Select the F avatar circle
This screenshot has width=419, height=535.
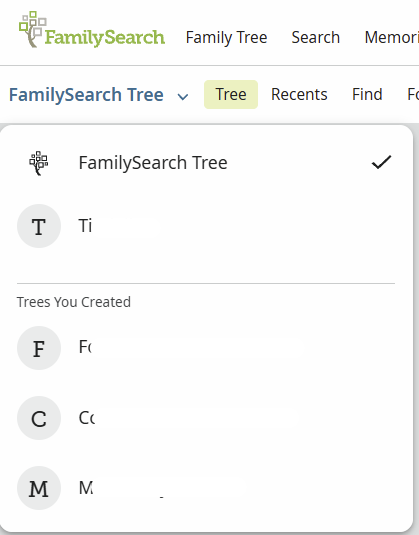coord(39,348)
